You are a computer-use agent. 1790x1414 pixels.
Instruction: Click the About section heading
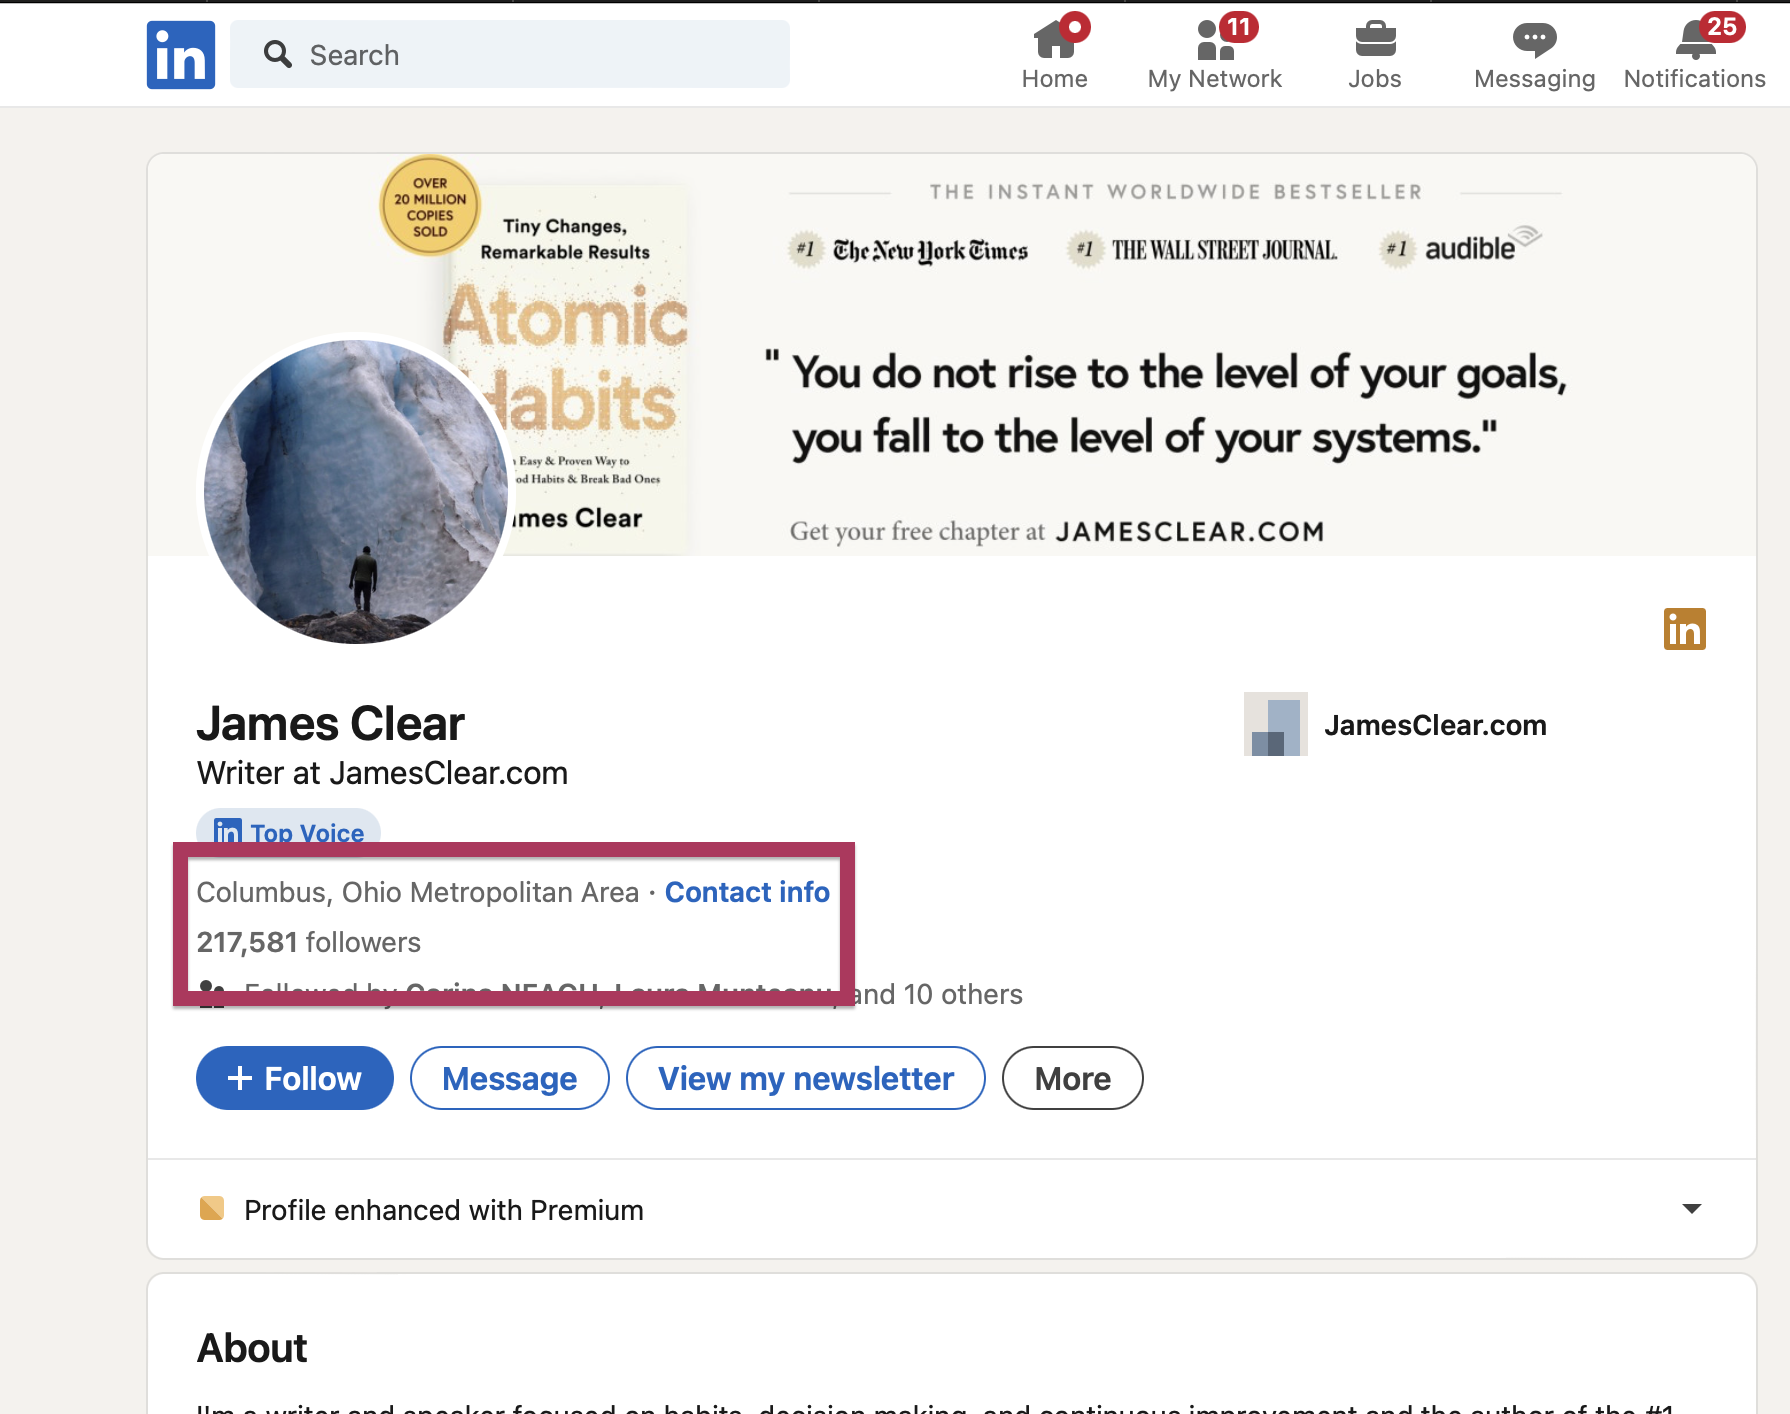click(252, 1348)
